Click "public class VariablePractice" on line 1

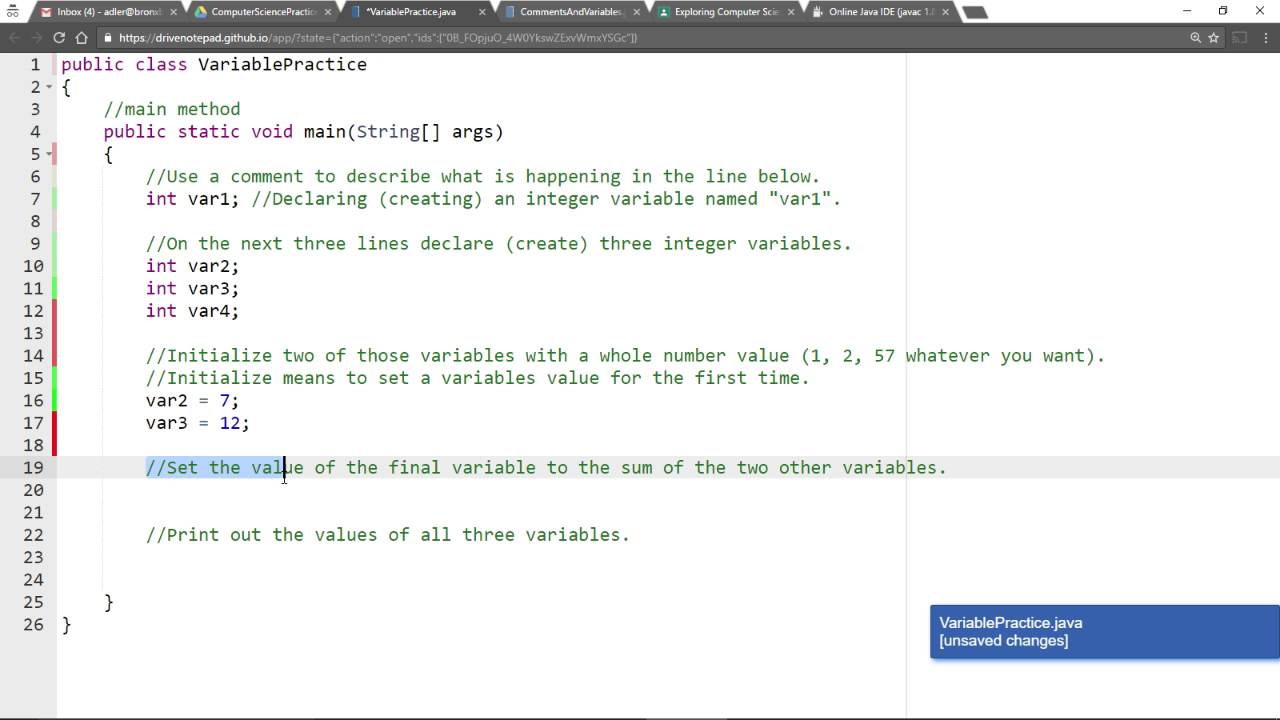(x=214, y=64)
